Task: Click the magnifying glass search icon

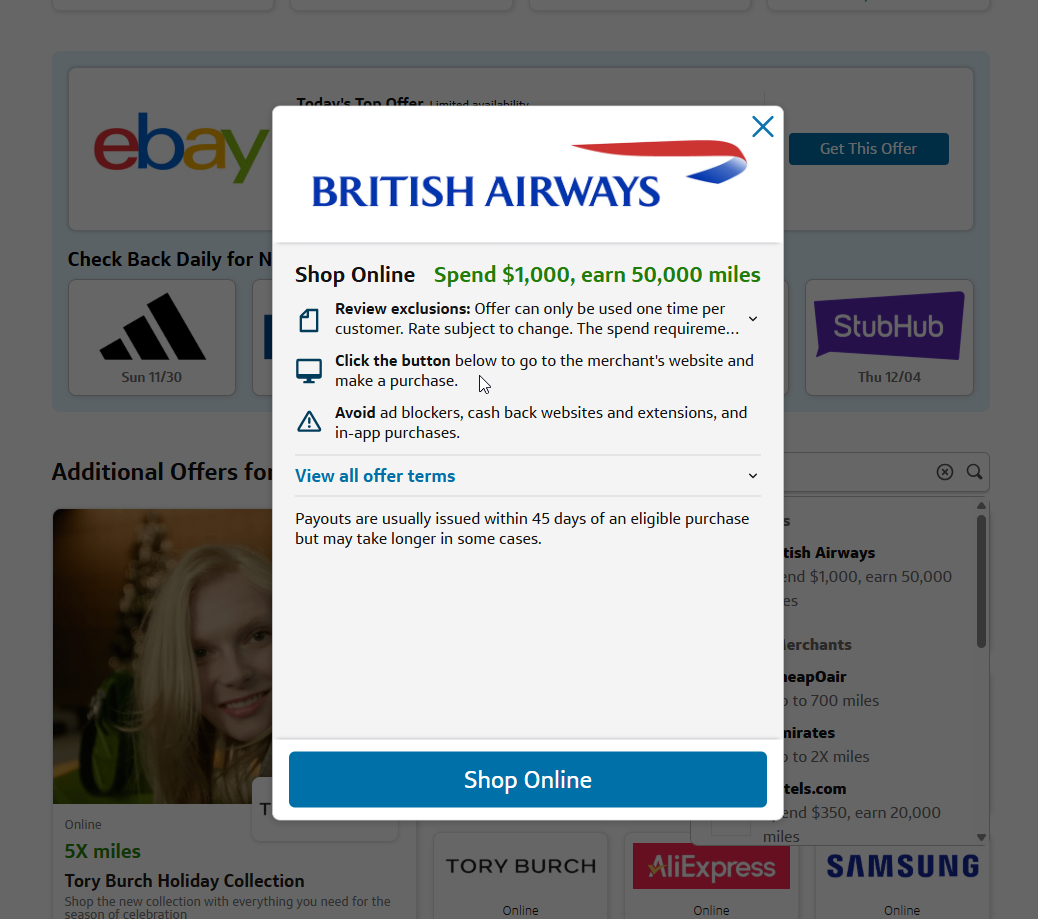Action: (x=974, y=471)
